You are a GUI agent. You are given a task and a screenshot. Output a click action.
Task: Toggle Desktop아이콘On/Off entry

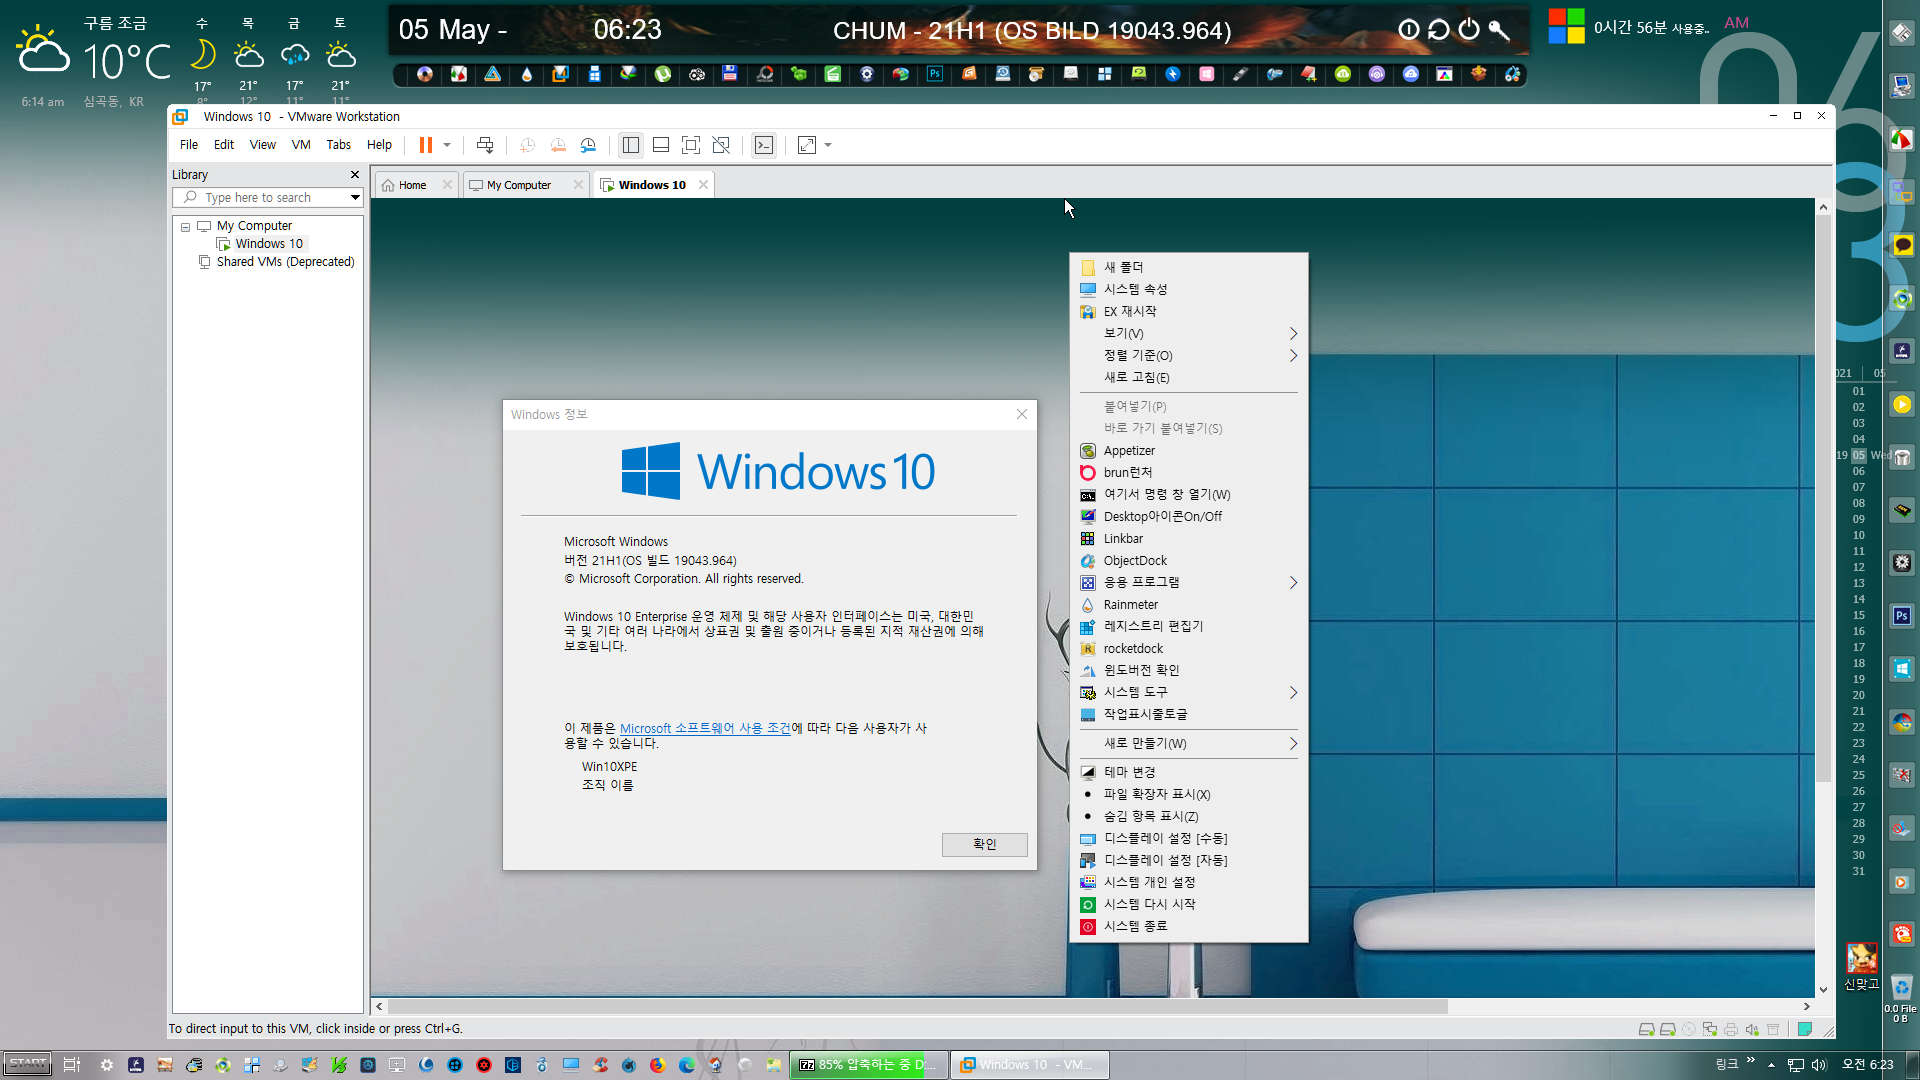[x=1188, y=516]
